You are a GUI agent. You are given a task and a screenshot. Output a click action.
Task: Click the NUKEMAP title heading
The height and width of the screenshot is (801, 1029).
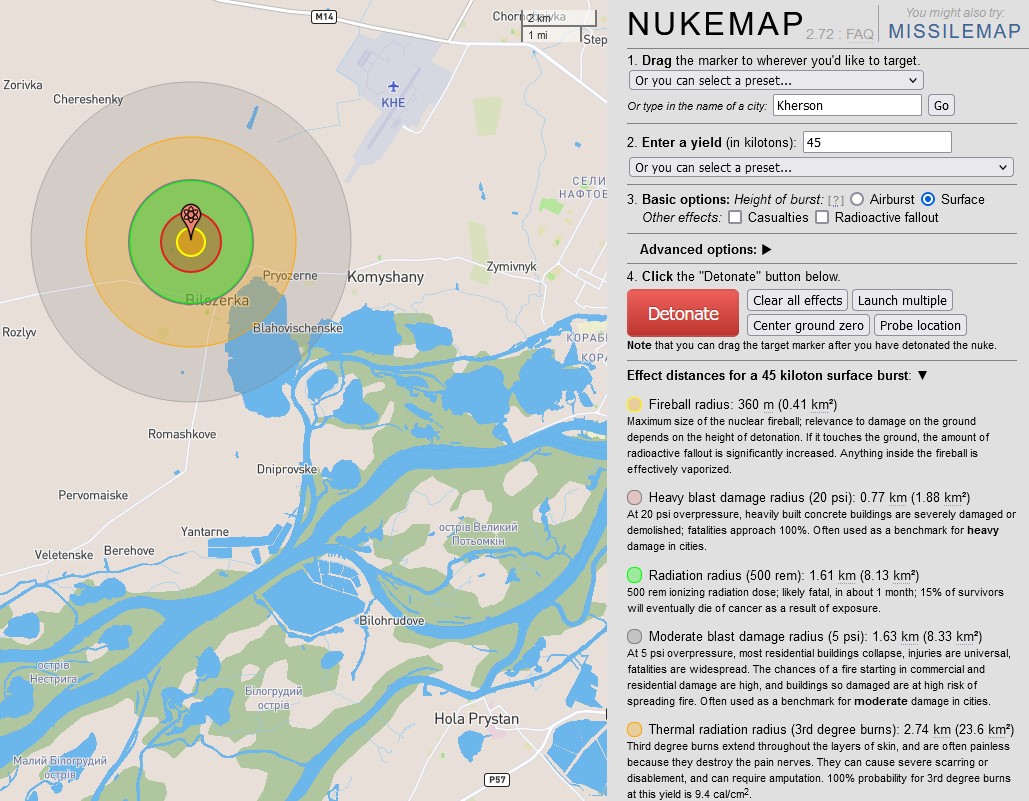(715, 24)
